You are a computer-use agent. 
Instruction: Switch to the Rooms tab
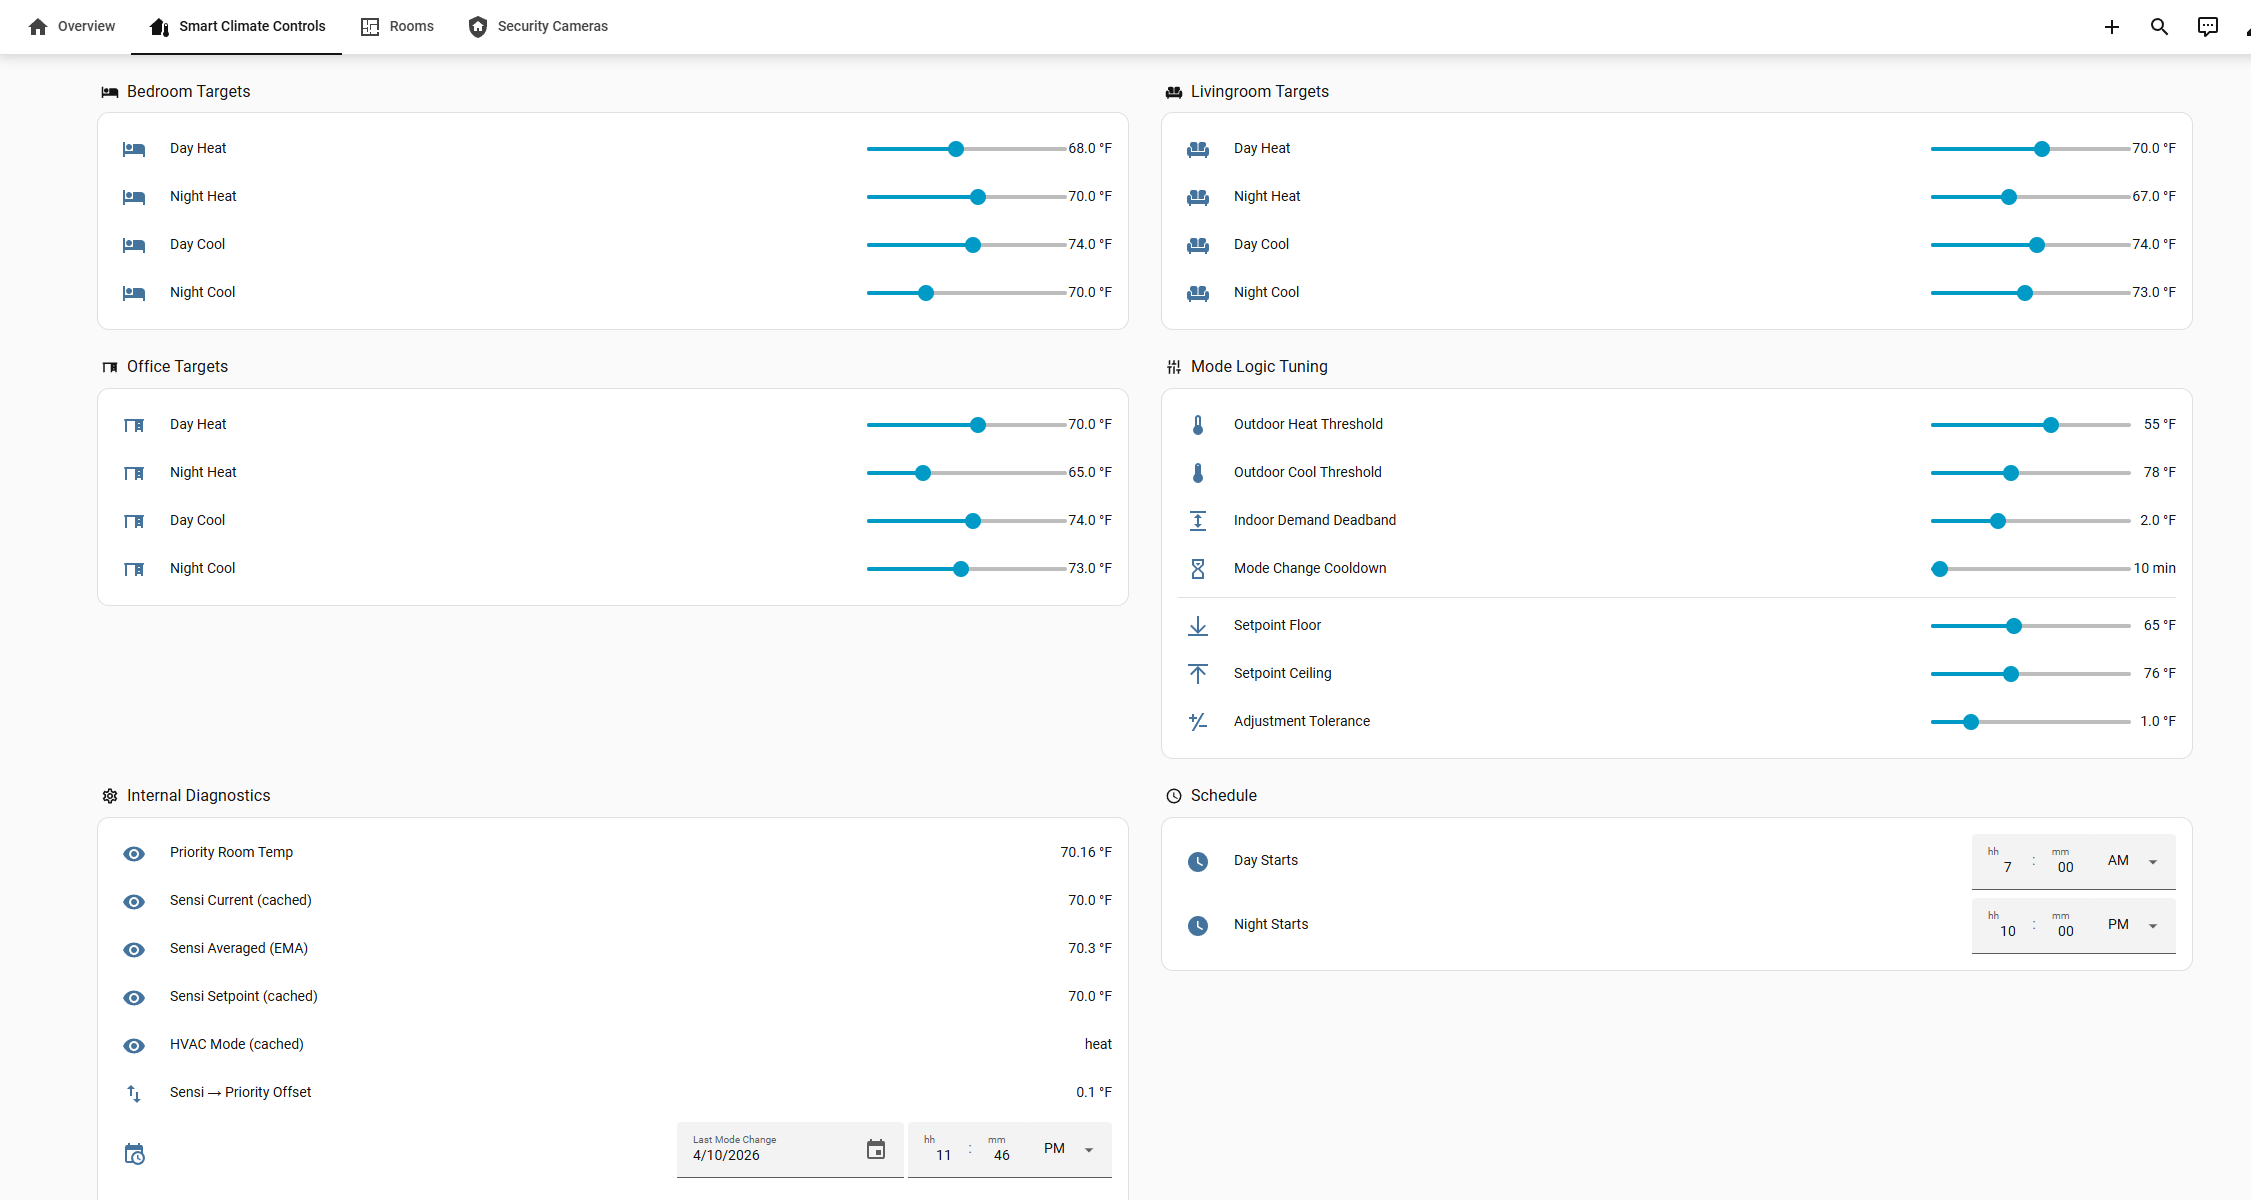coord(397,27)
